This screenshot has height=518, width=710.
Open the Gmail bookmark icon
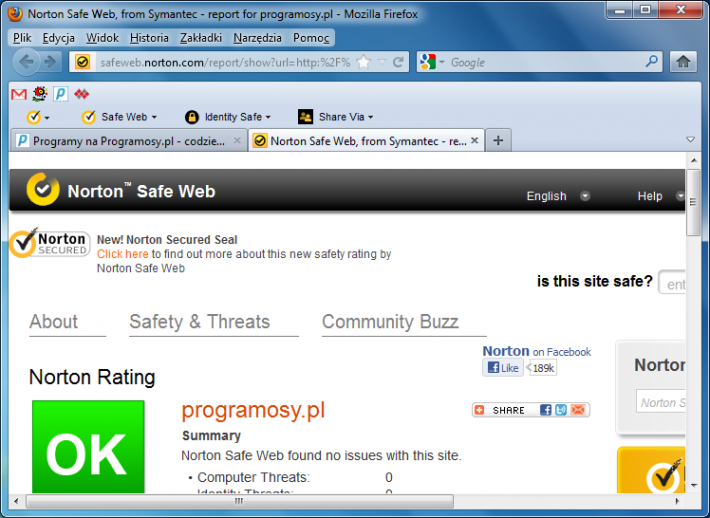19,94
